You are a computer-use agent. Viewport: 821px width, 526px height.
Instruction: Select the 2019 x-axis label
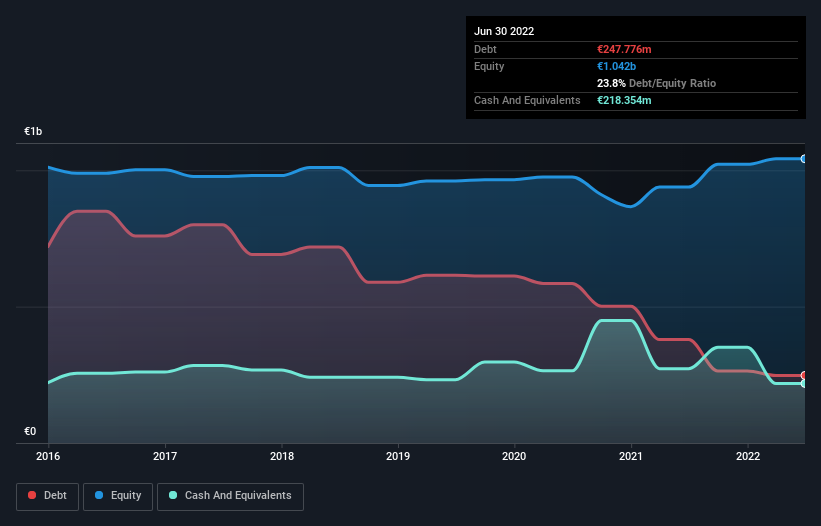tap(398, 456)
